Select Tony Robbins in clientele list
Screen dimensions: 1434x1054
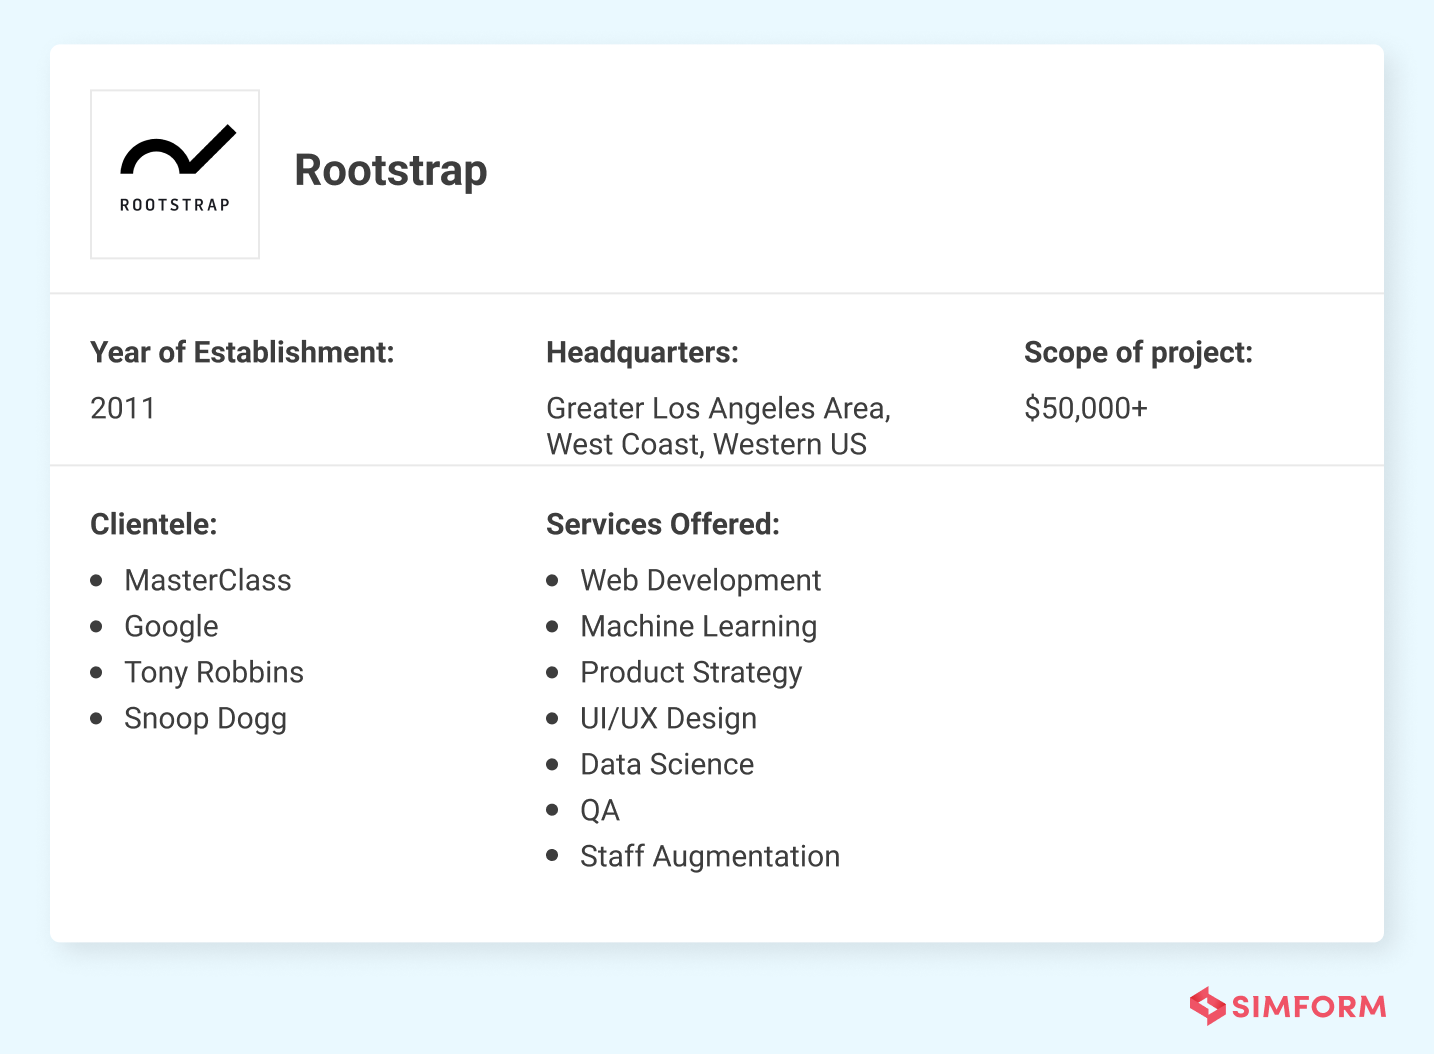pyautogui.click(x=214, y=672)
